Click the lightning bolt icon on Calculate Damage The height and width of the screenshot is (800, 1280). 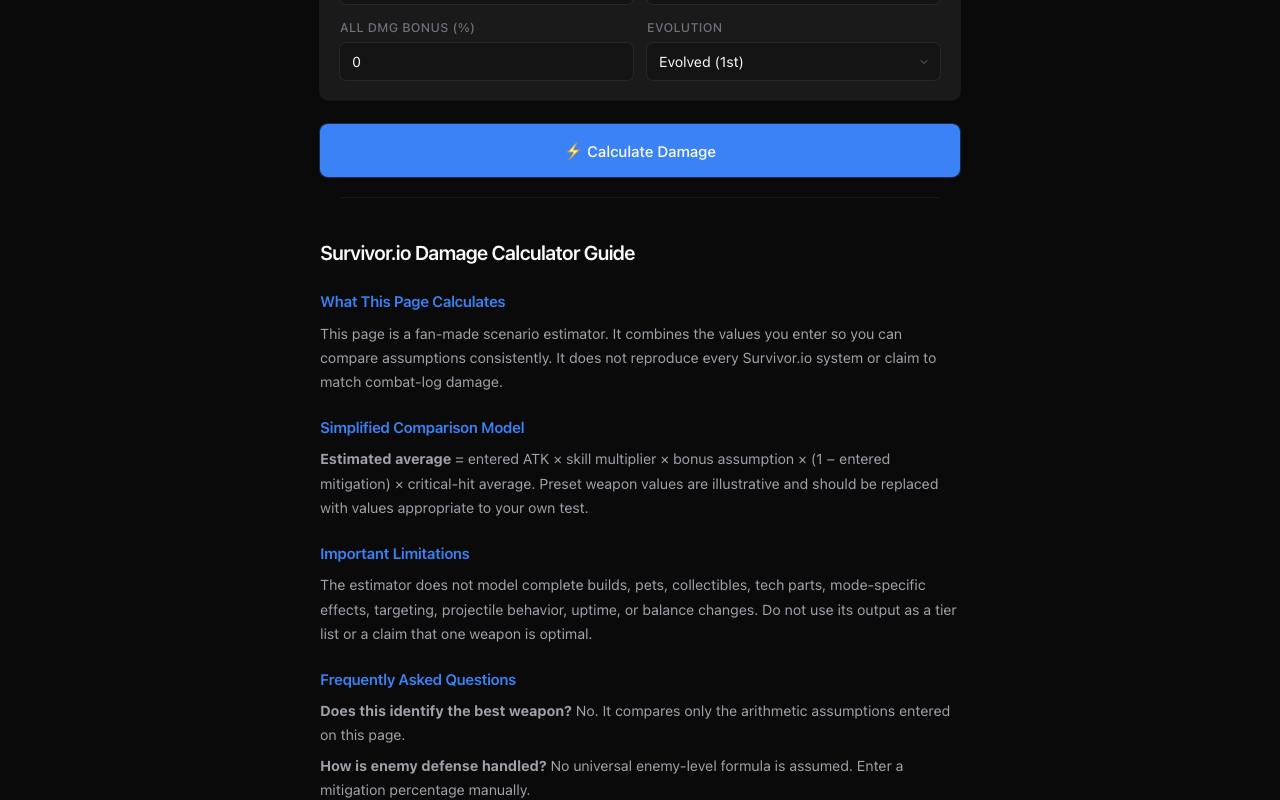pos(573,151)
